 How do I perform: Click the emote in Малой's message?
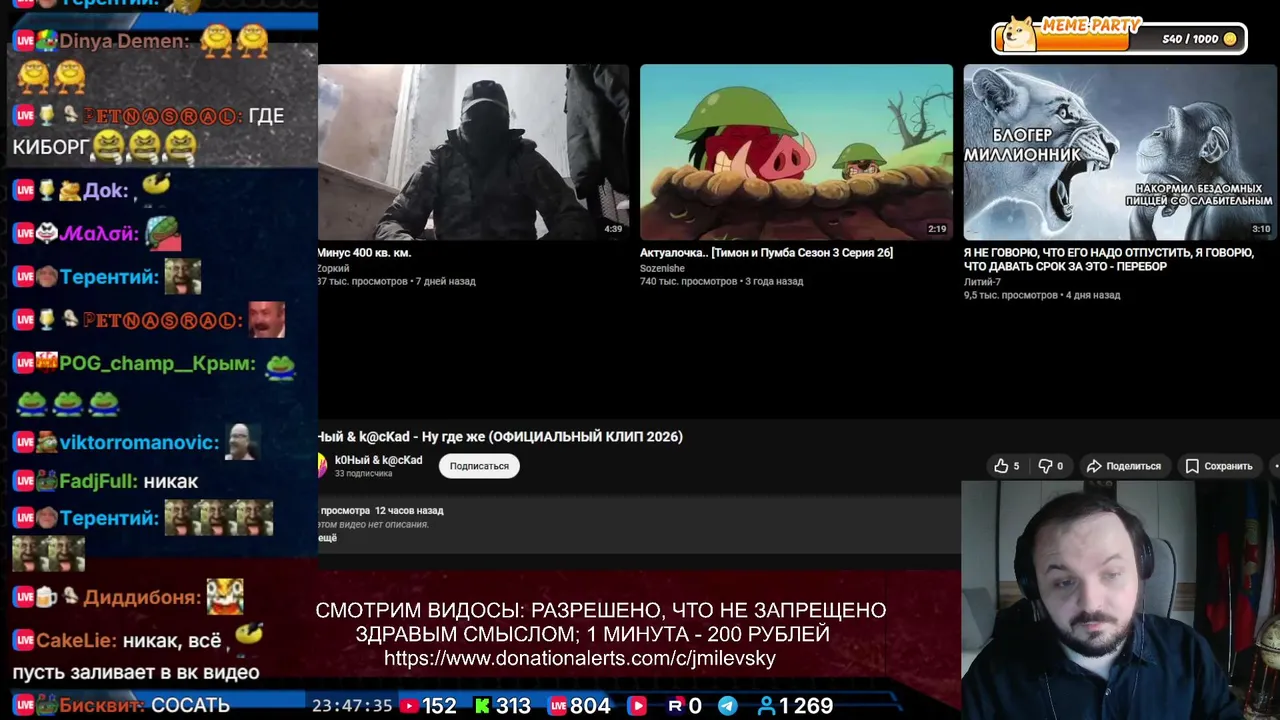[x=163, y=233]
